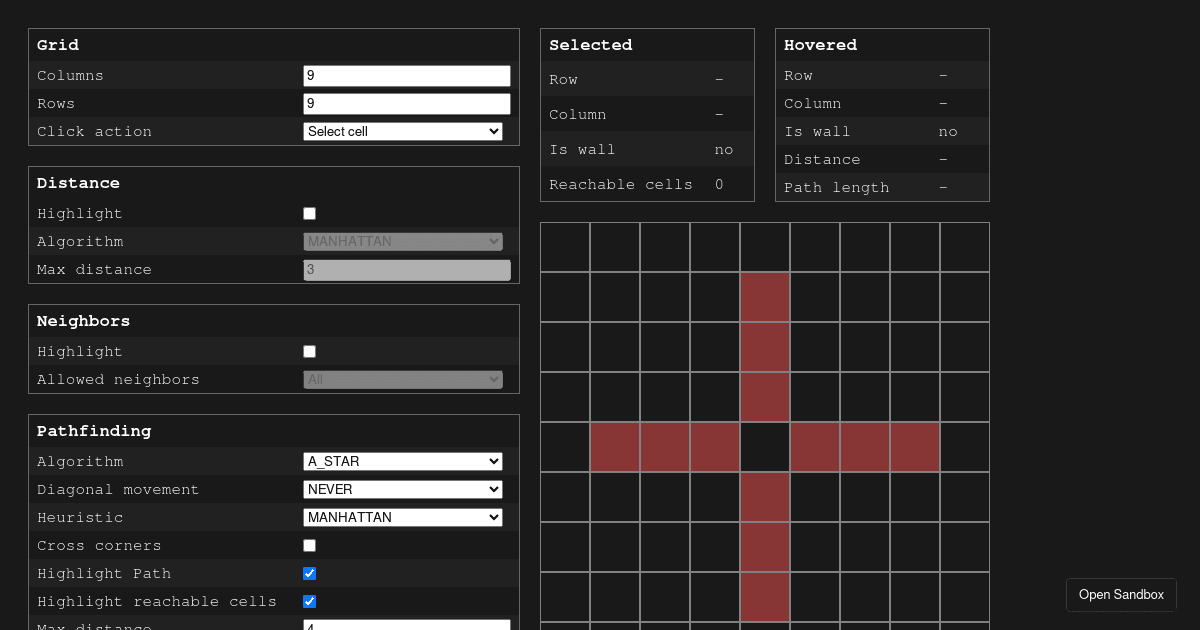Disable Highlight Path
1200x630 pixels.
coord(309,573)
